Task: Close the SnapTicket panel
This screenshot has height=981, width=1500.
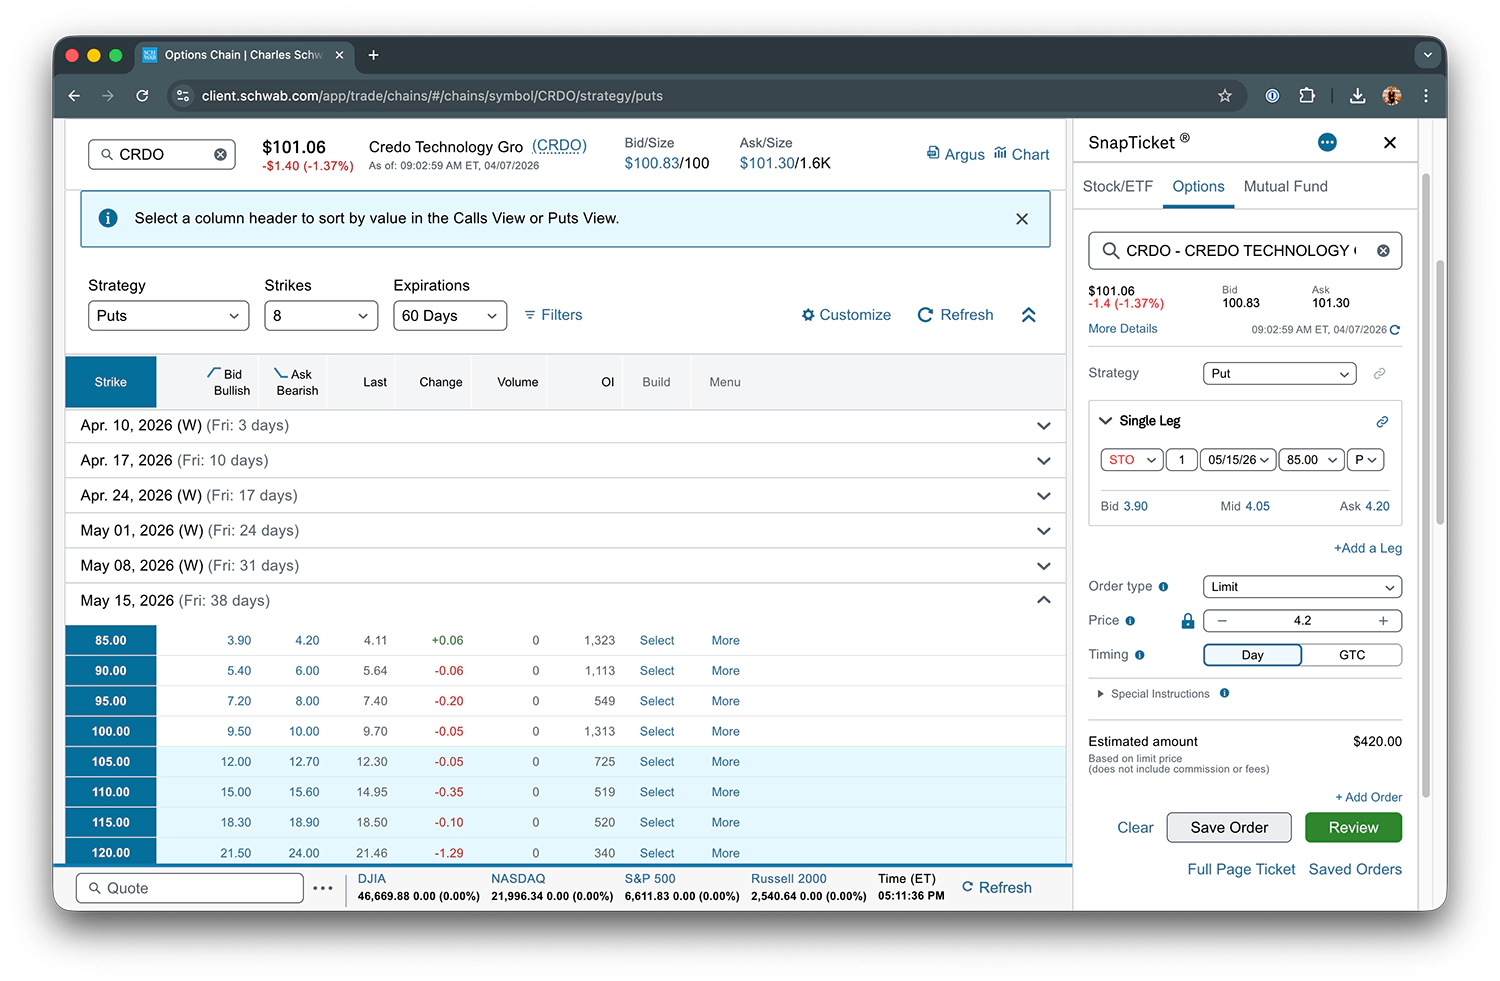Action: tap(1390, 143)
